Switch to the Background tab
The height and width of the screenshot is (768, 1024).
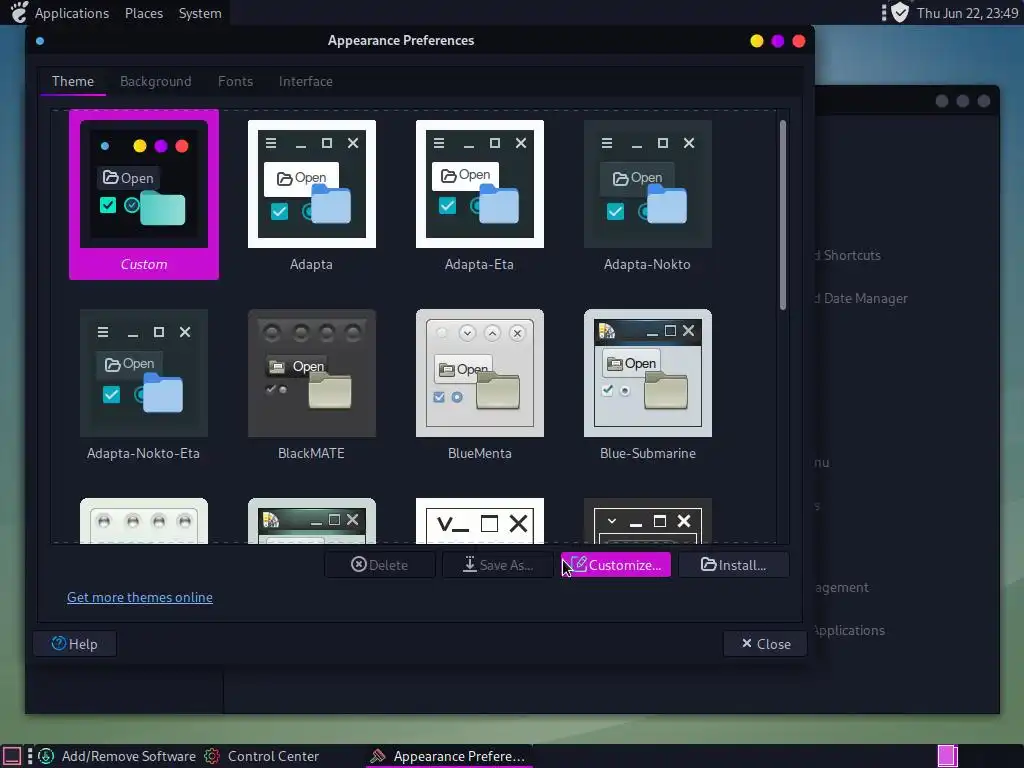point(155,81)
